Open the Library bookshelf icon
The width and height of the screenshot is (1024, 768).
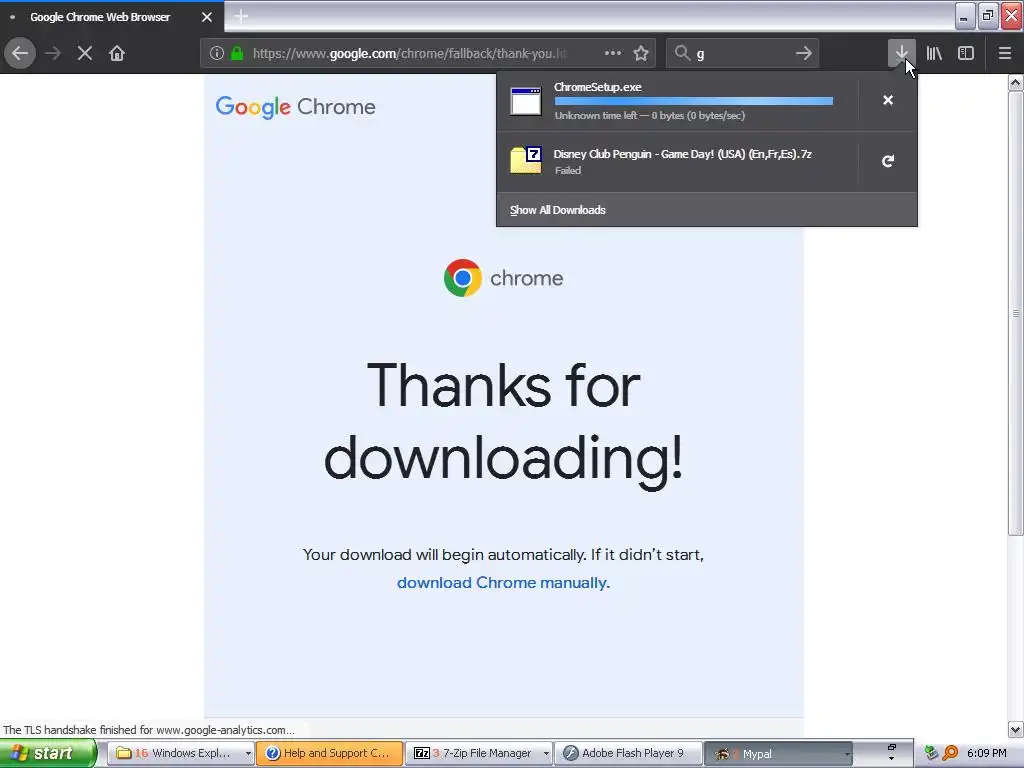point(934,53)
